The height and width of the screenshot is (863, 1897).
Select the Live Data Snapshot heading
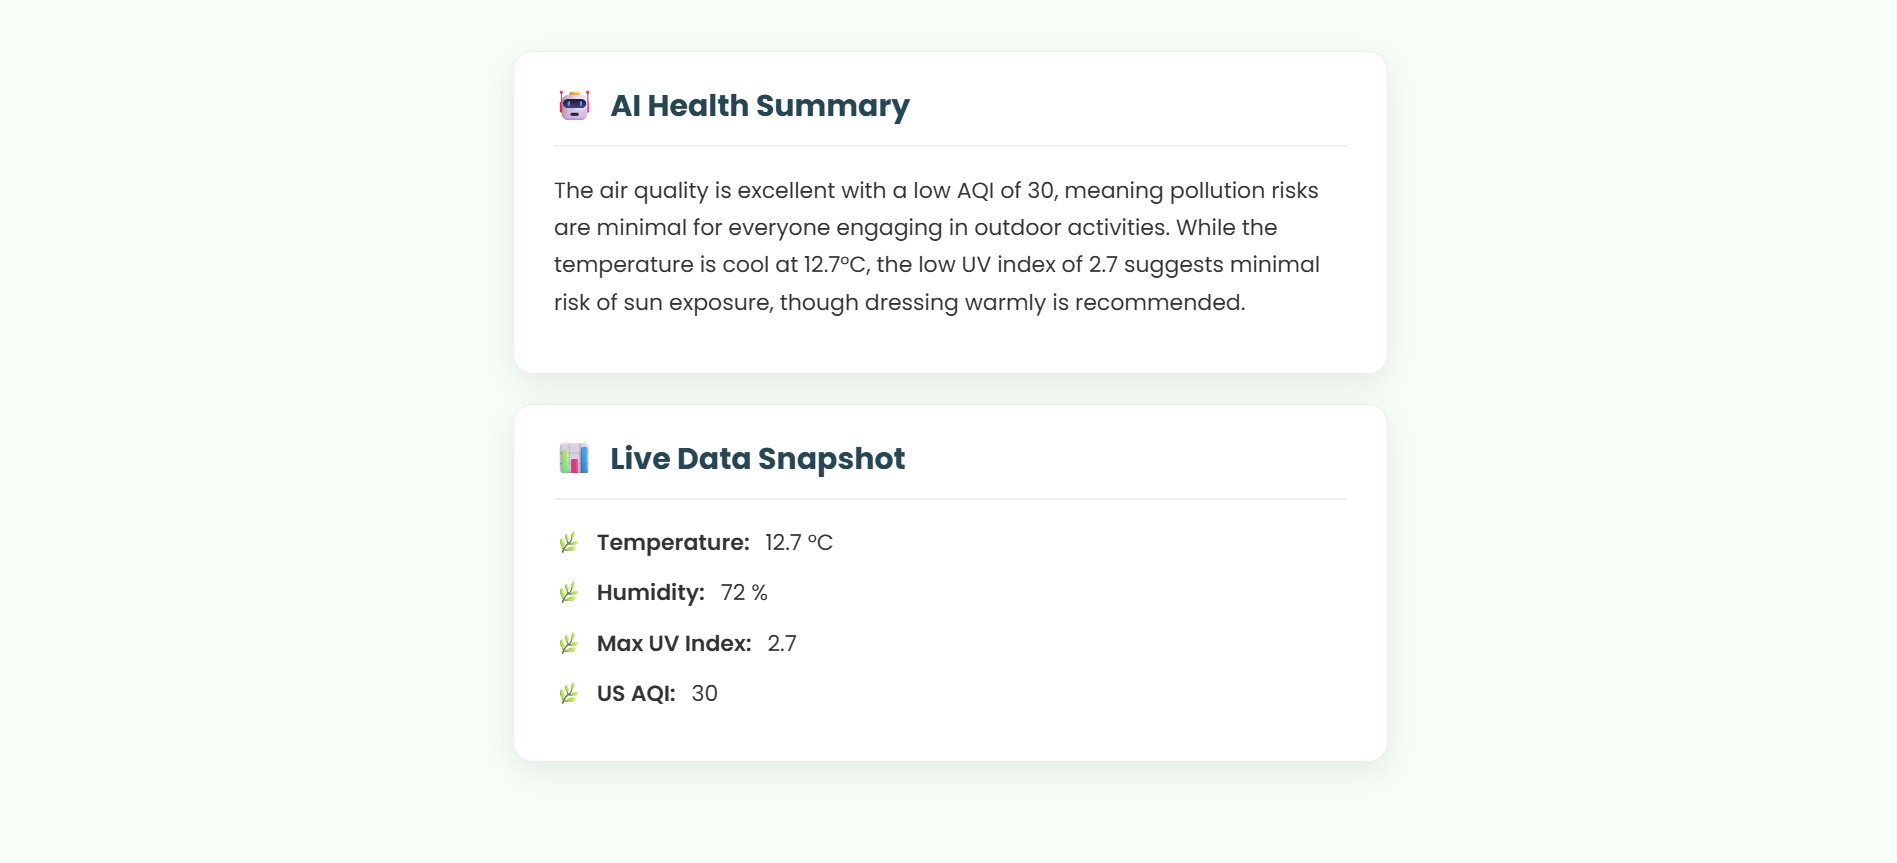click(x=757, y=459)
